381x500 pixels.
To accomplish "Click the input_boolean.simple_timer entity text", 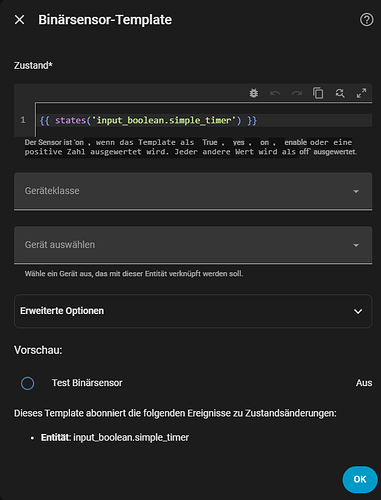I will (131, 437).
